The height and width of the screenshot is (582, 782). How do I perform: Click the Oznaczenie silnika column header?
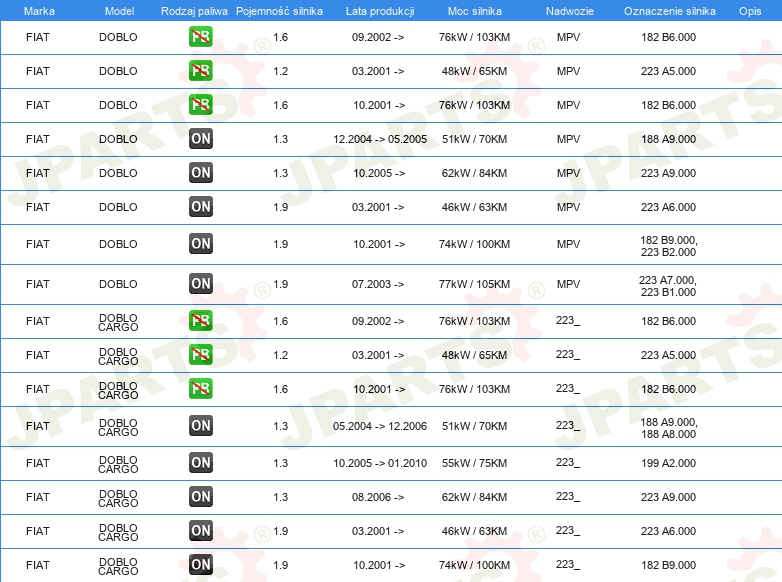pos(670,11)
